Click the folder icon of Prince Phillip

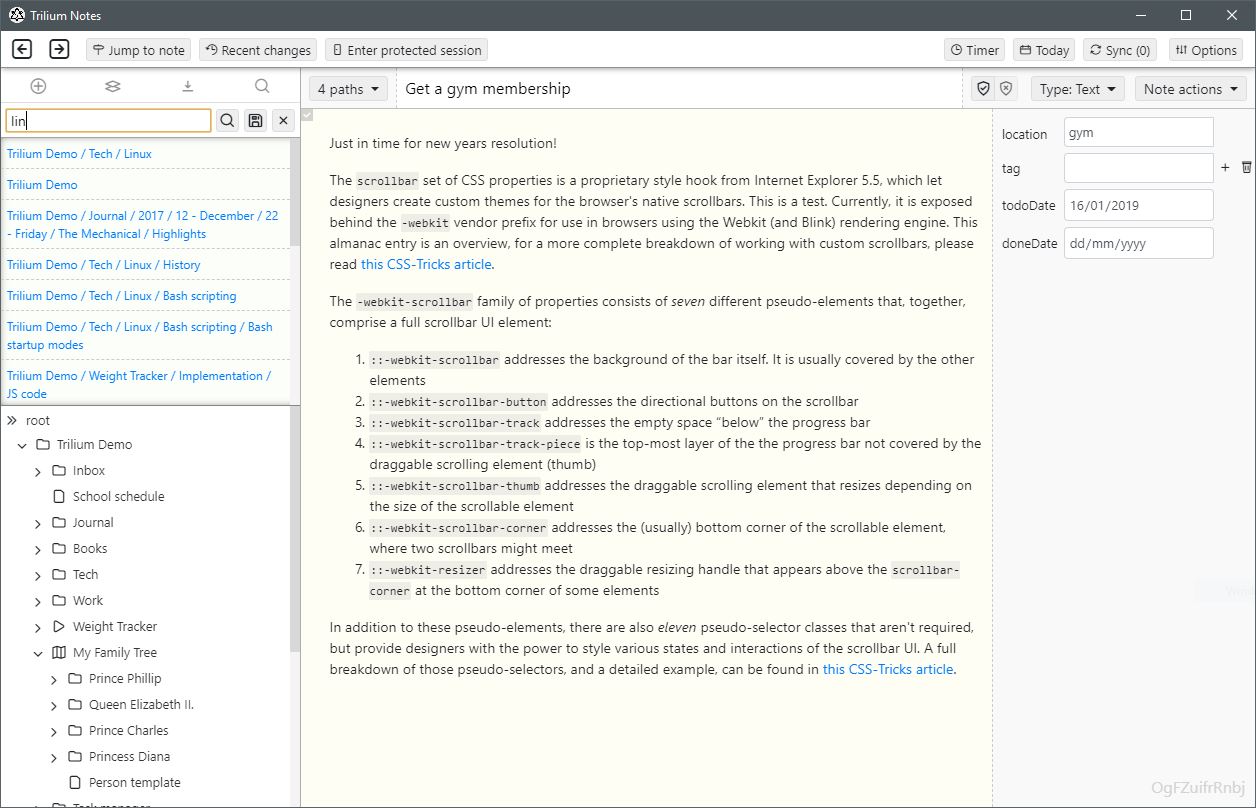pyautogui.click(x=75, y=678)
